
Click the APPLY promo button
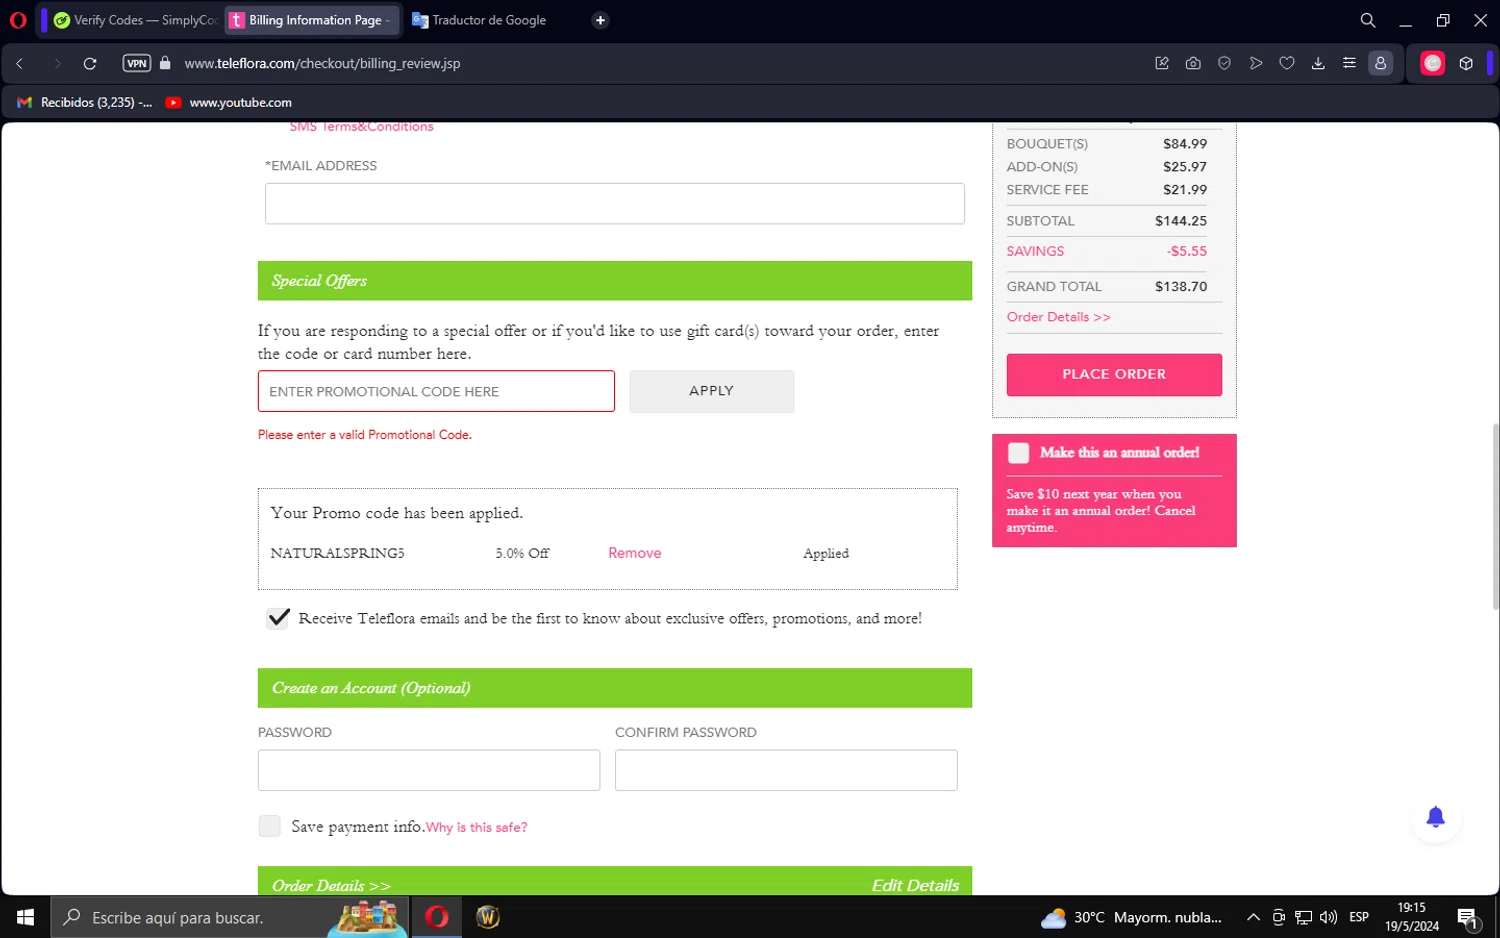click(711, 391)
